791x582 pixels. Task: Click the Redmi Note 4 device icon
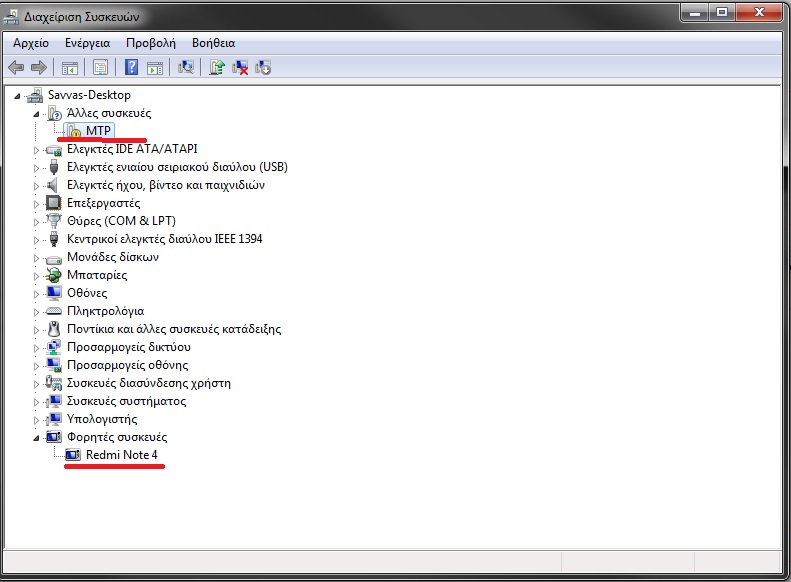[73, 455]
